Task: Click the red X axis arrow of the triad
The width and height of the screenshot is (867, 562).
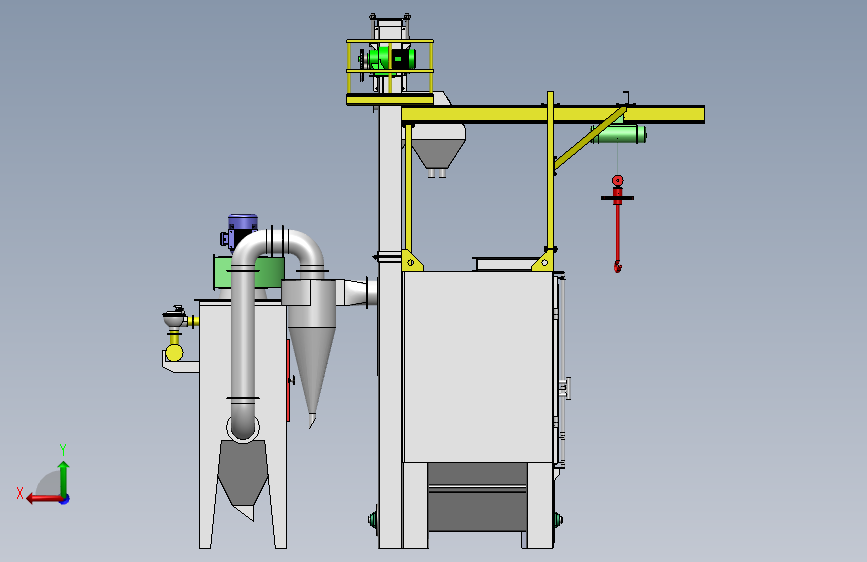Action: point(43,499)
